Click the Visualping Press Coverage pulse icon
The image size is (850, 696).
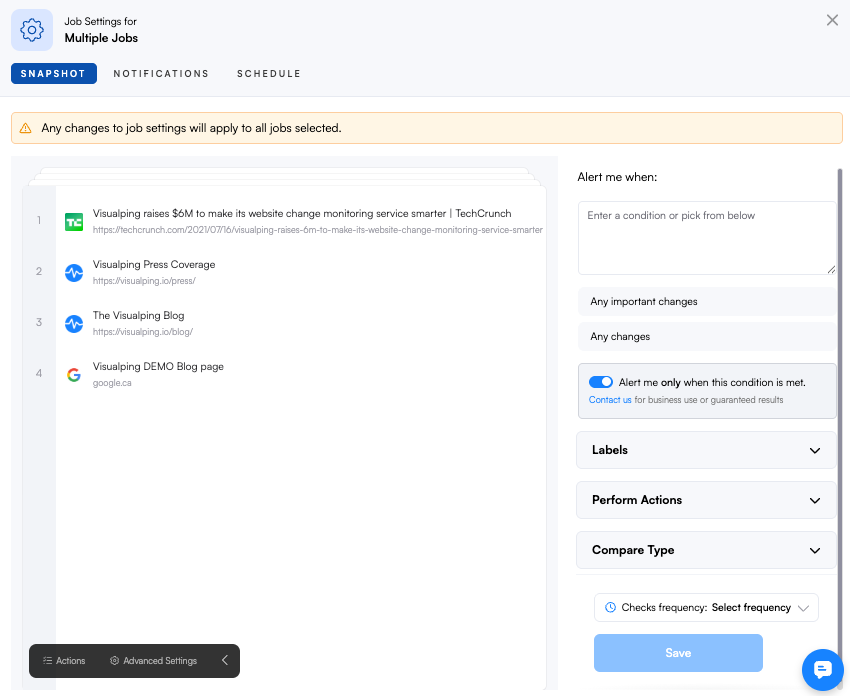(74, 273)
